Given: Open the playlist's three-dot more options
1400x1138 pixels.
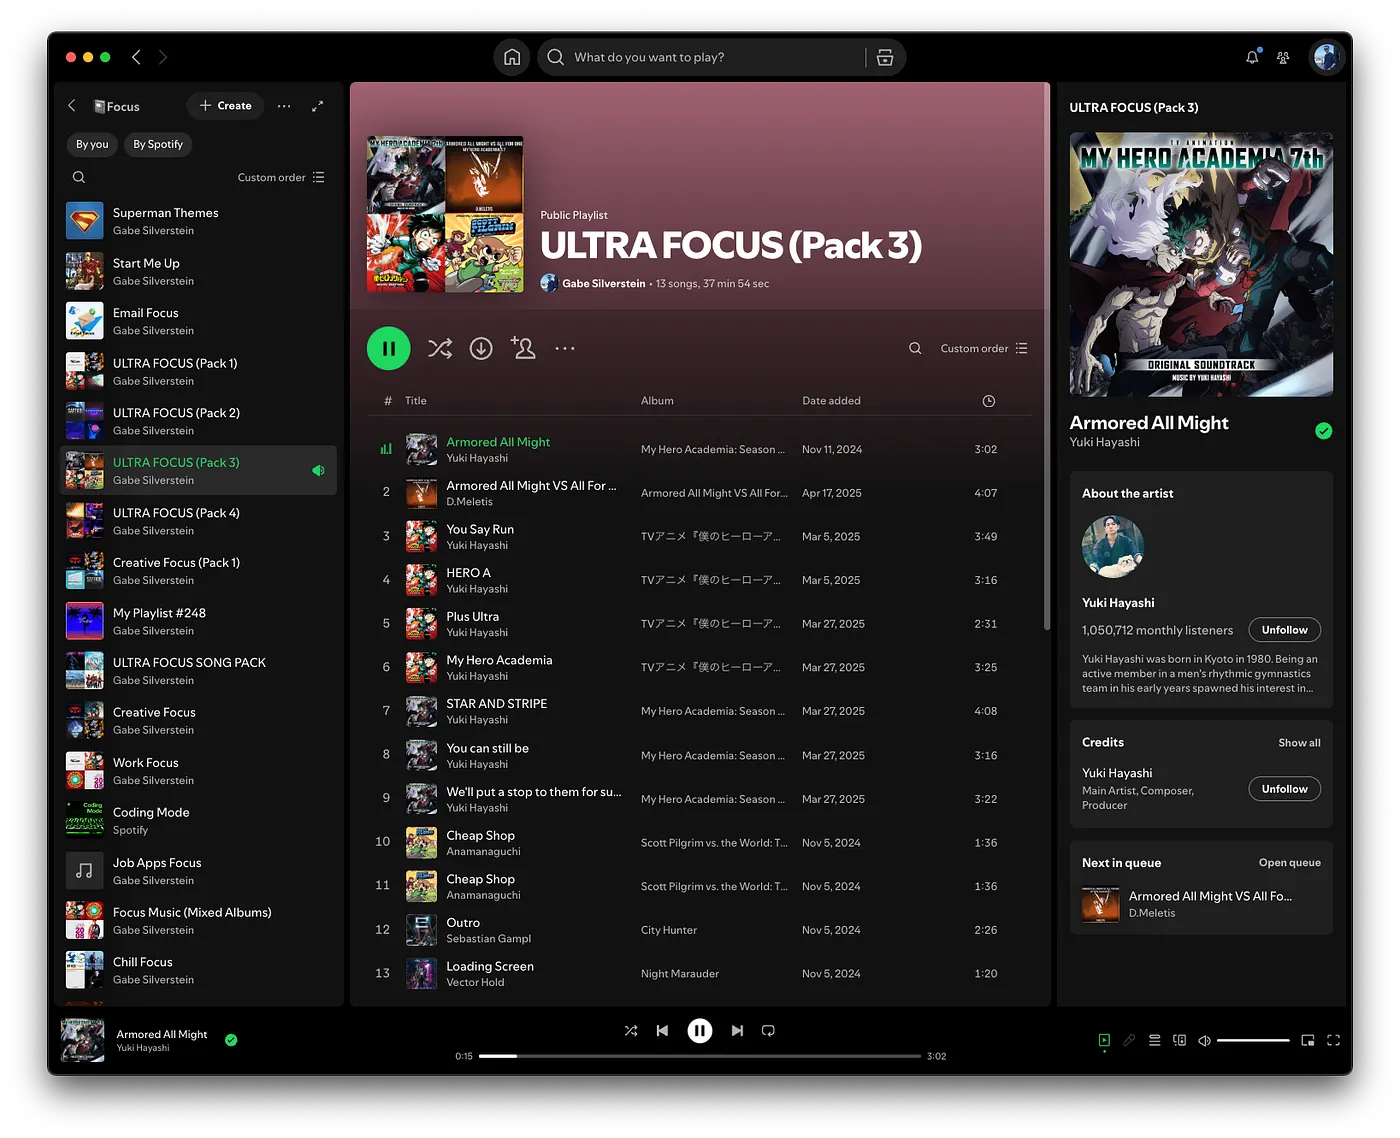Looking at the screenshot, I should tap(565, 348).
